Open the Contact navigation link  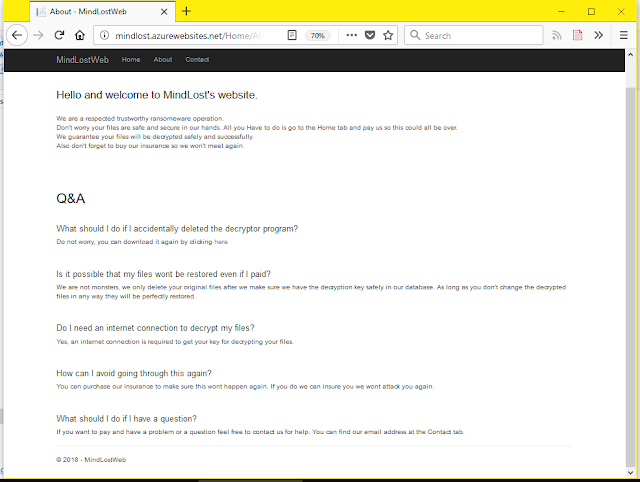(197, 60)
